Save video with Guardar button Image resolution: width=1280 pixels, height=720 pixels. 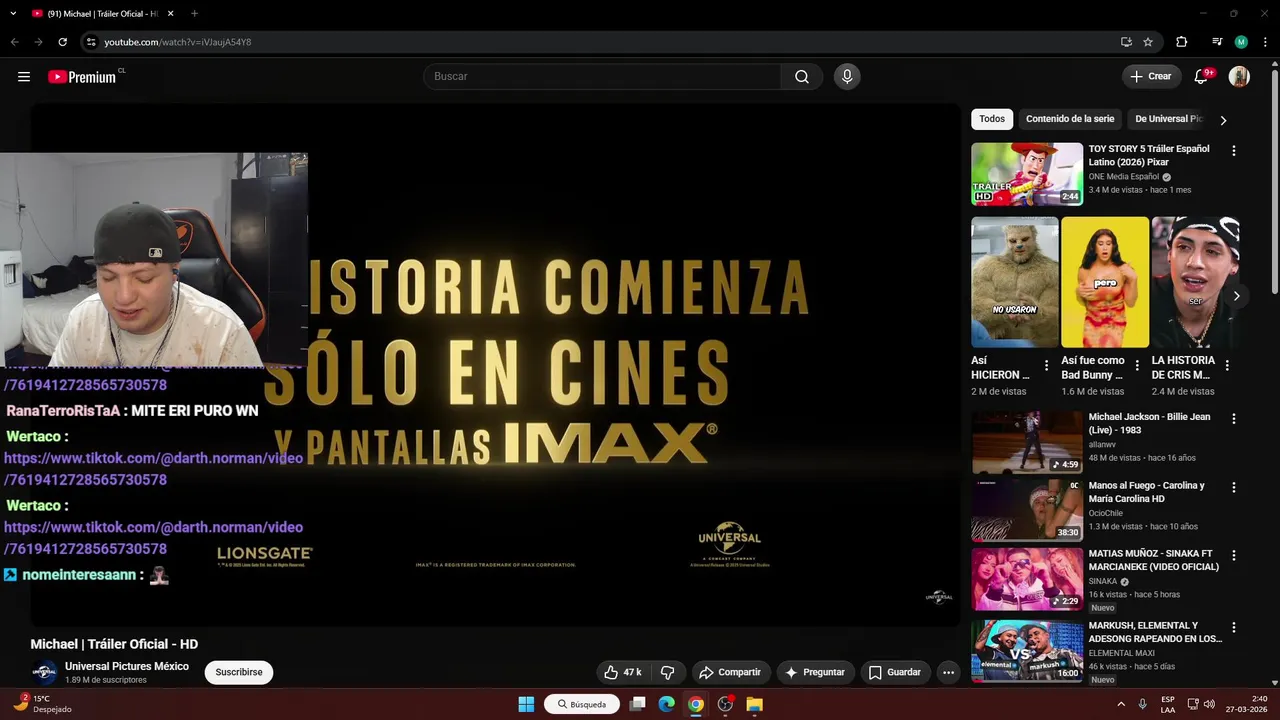[894, 672]
